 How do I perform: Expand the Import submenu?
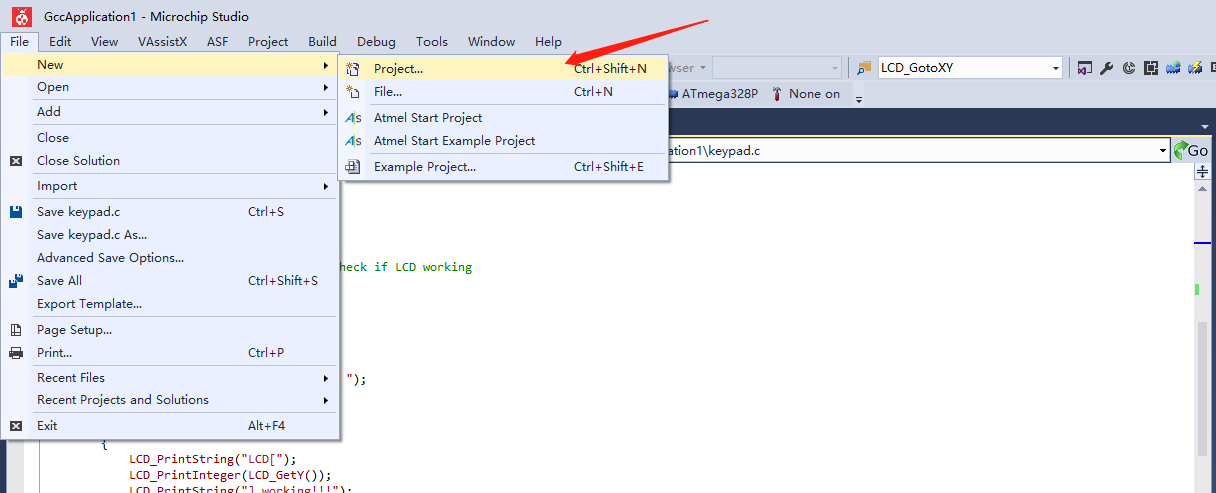coord(170,186)
